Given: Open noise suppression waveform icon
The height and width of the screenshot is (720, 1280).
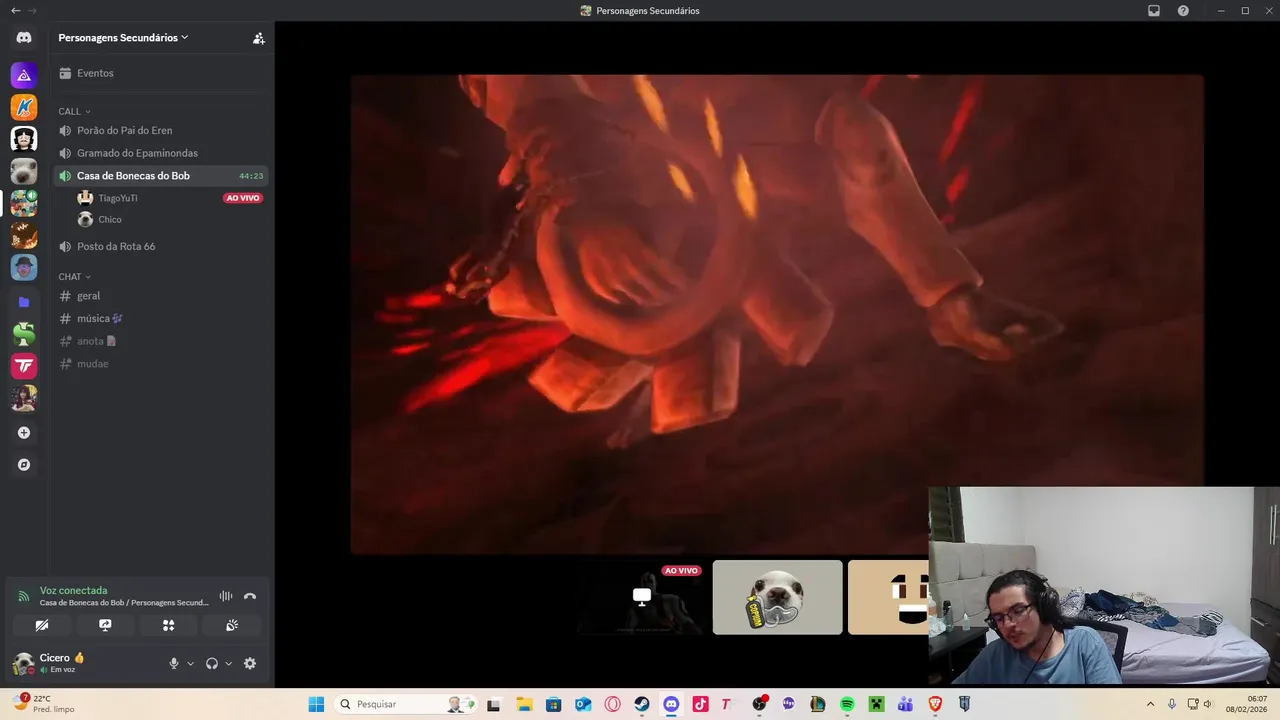Looking at the screenshot, I should [x=226, y=596].
